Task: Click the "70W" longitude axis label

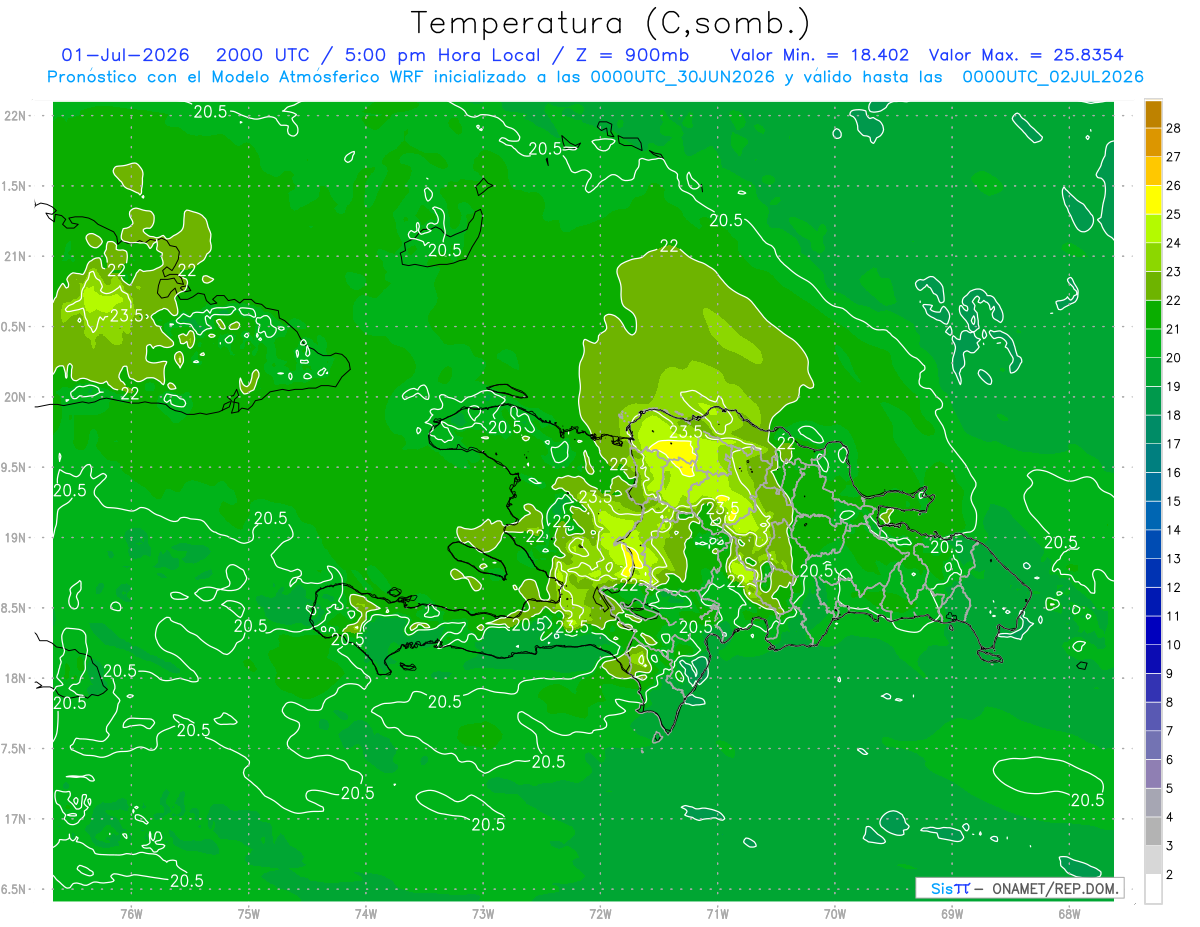Action: [x=835, y=913]
